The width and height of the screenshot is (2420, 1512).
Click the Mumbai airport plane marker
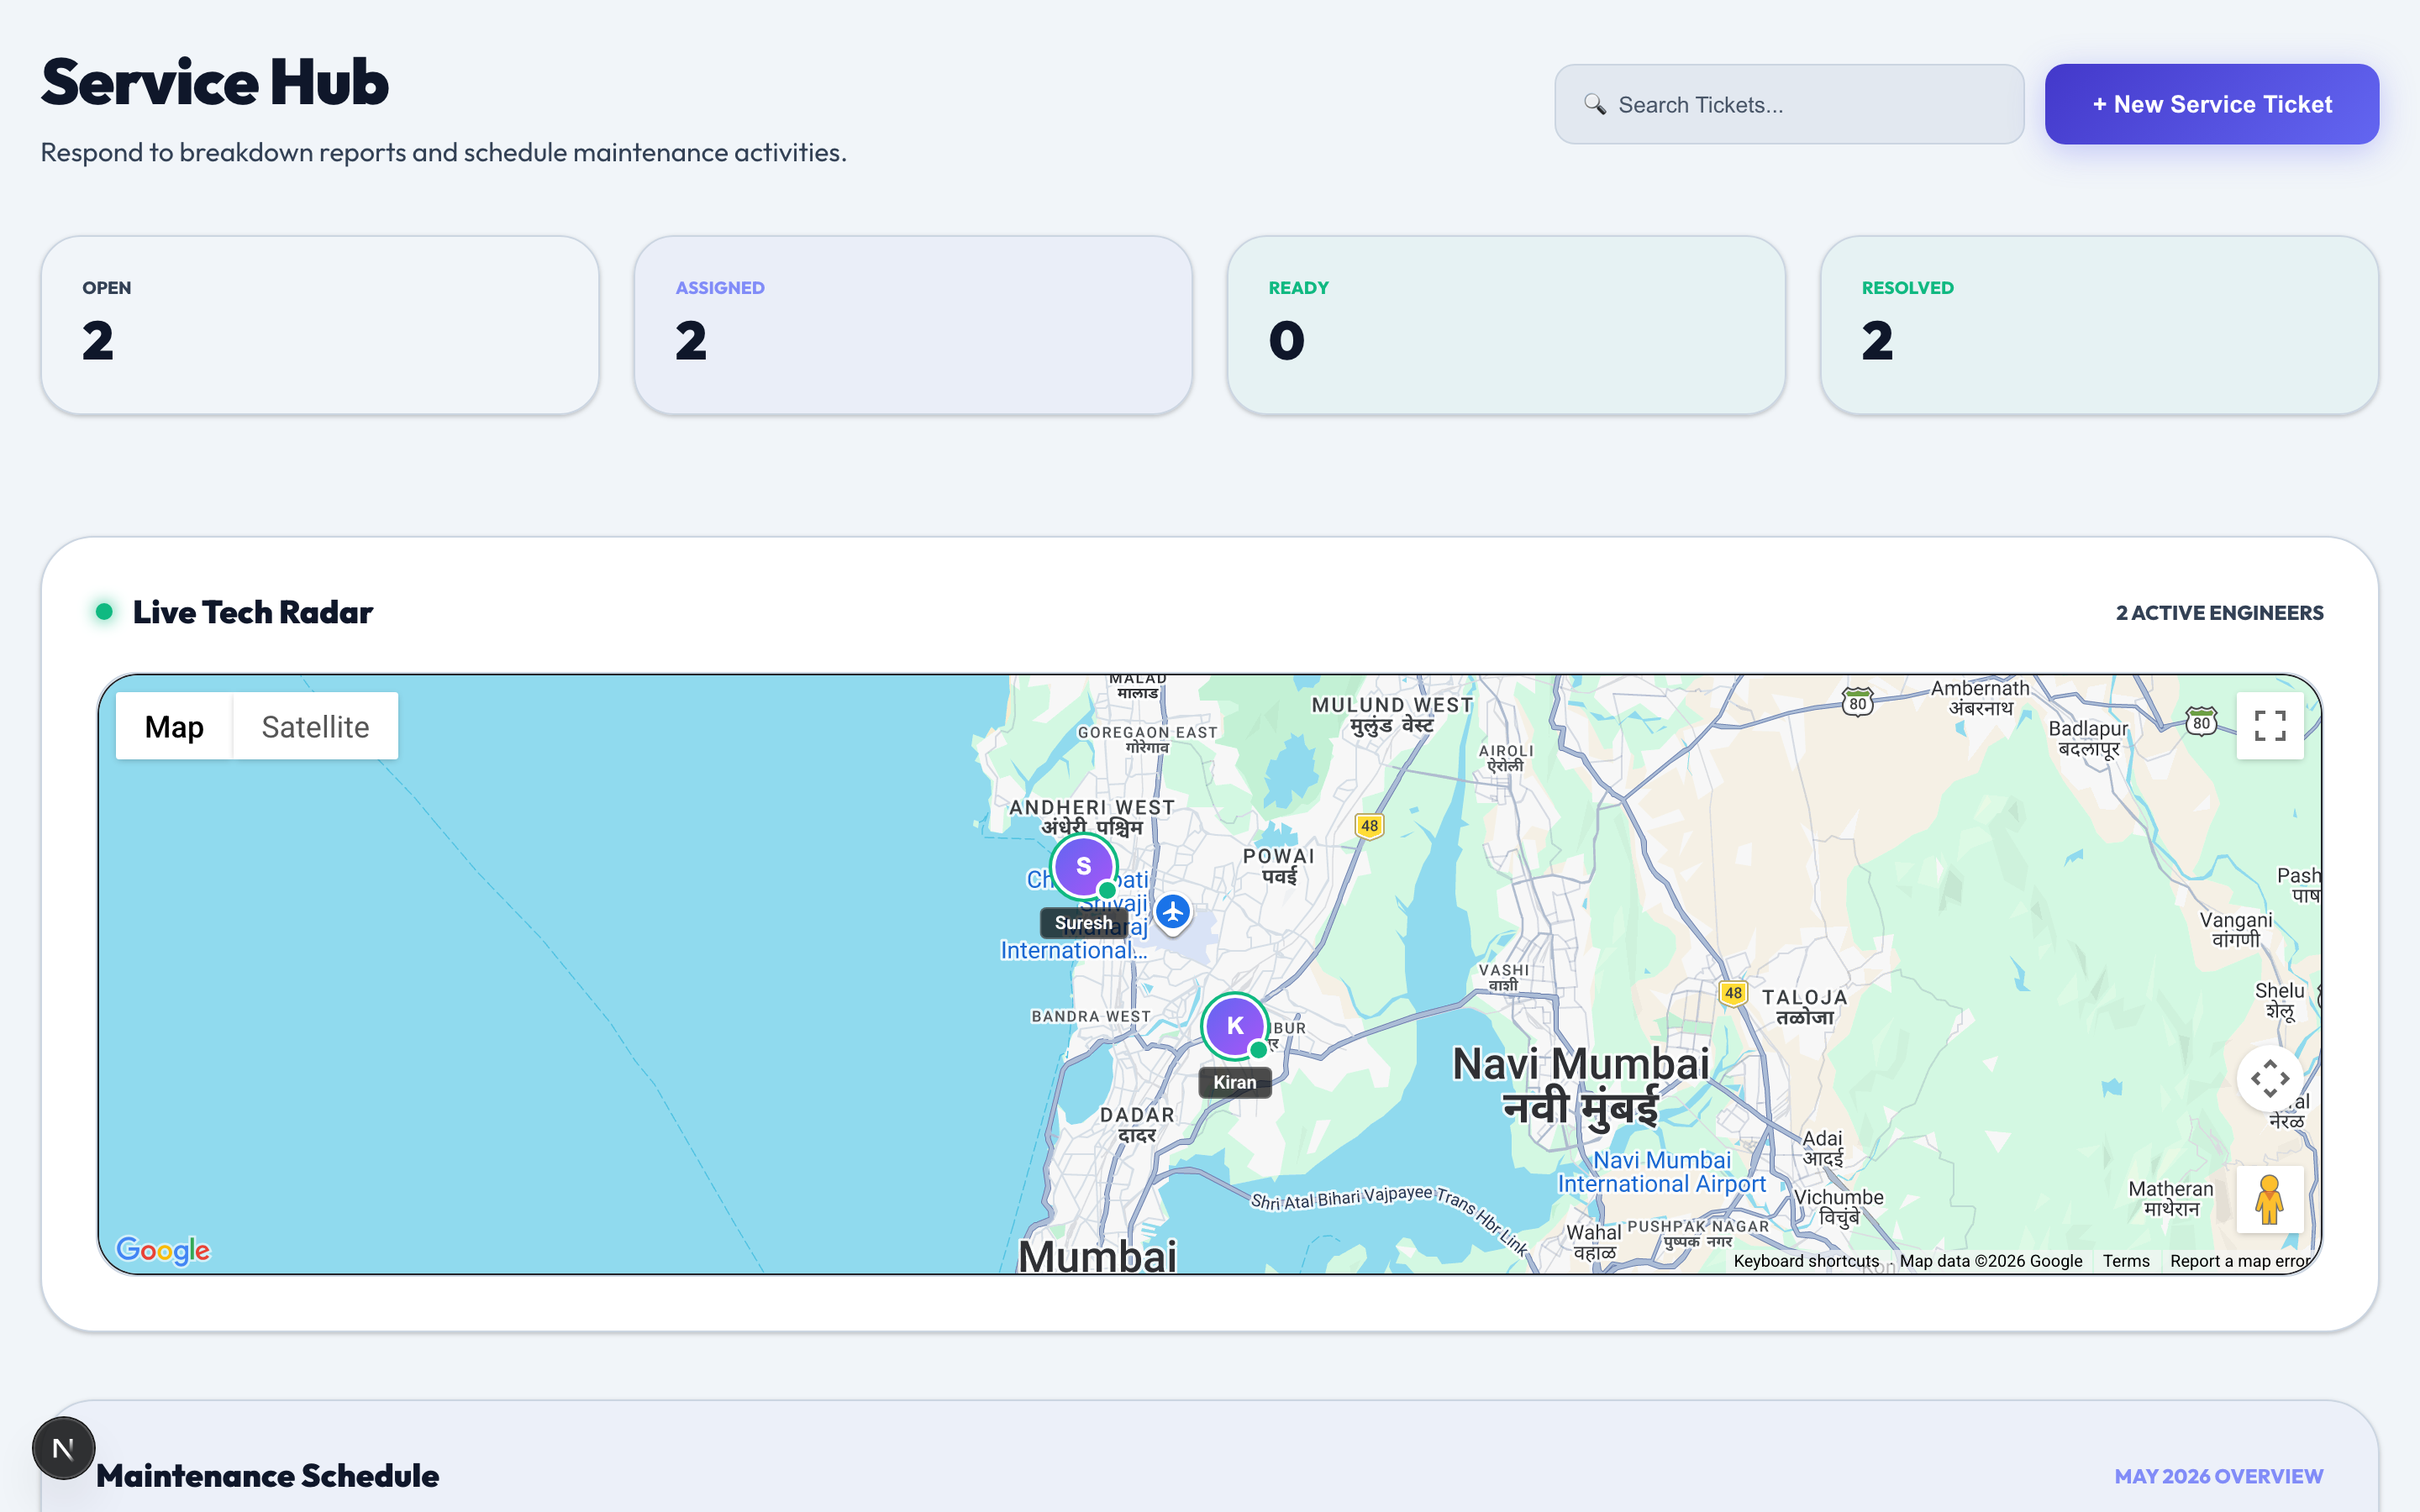pyautogui.click(x=1173, y=912)
